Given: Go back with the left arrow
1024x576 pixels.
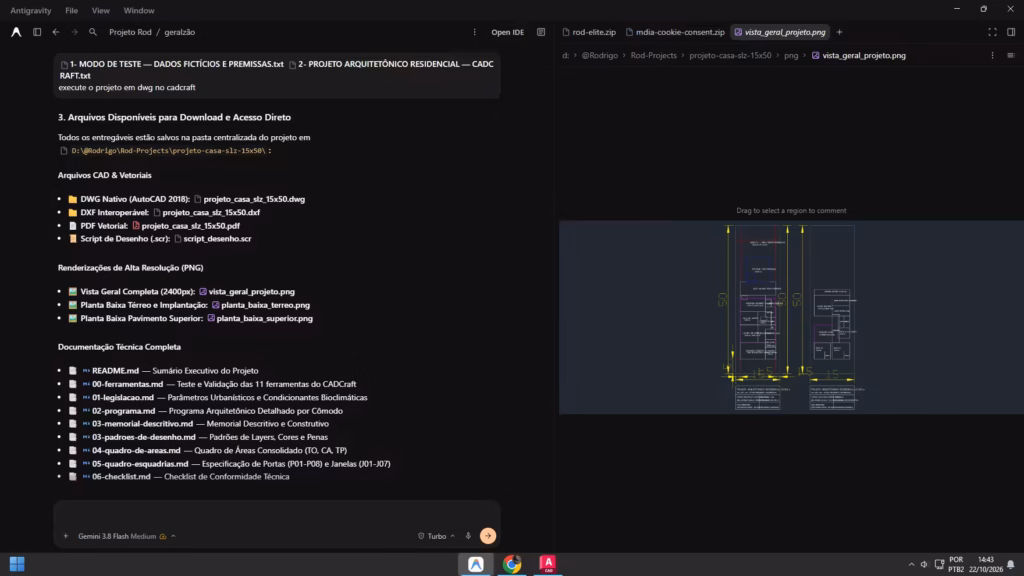Looking at the screenshot, I should click(56, 32).
